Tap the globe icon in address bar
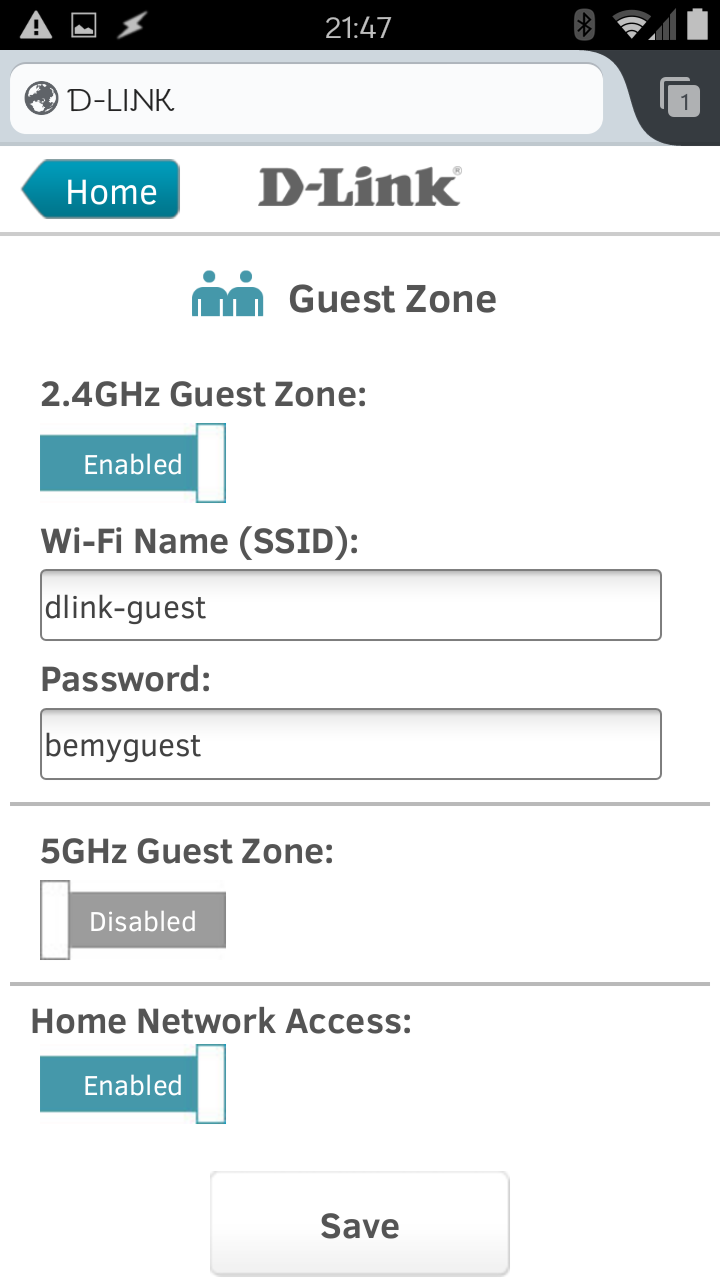The height and width of the screenshot is (1280, 720). pyautogui.click(x=42, y=98)
